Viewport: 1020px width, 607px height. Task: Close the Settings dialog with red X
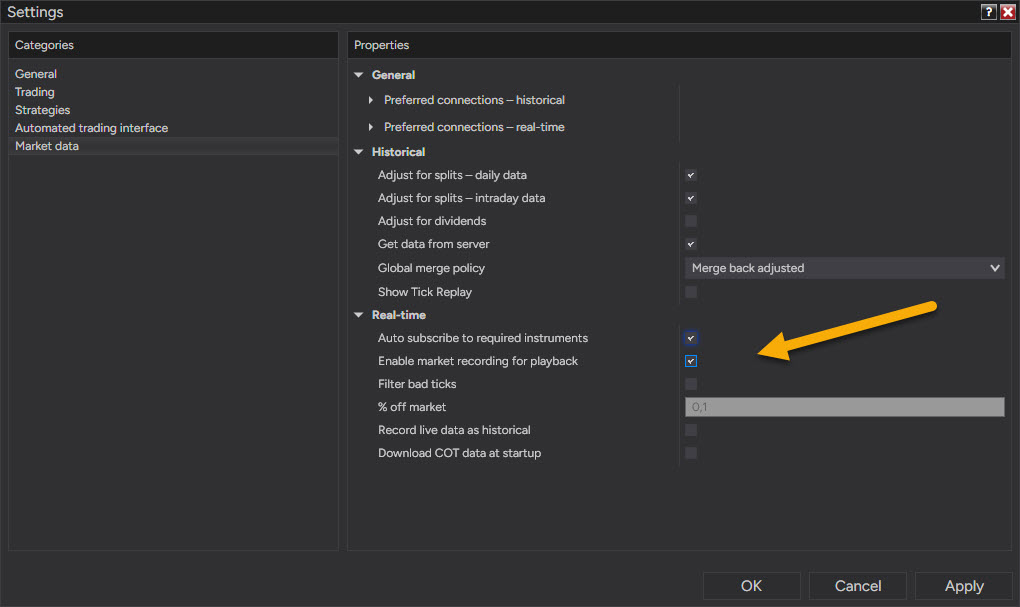(1007, 12)
